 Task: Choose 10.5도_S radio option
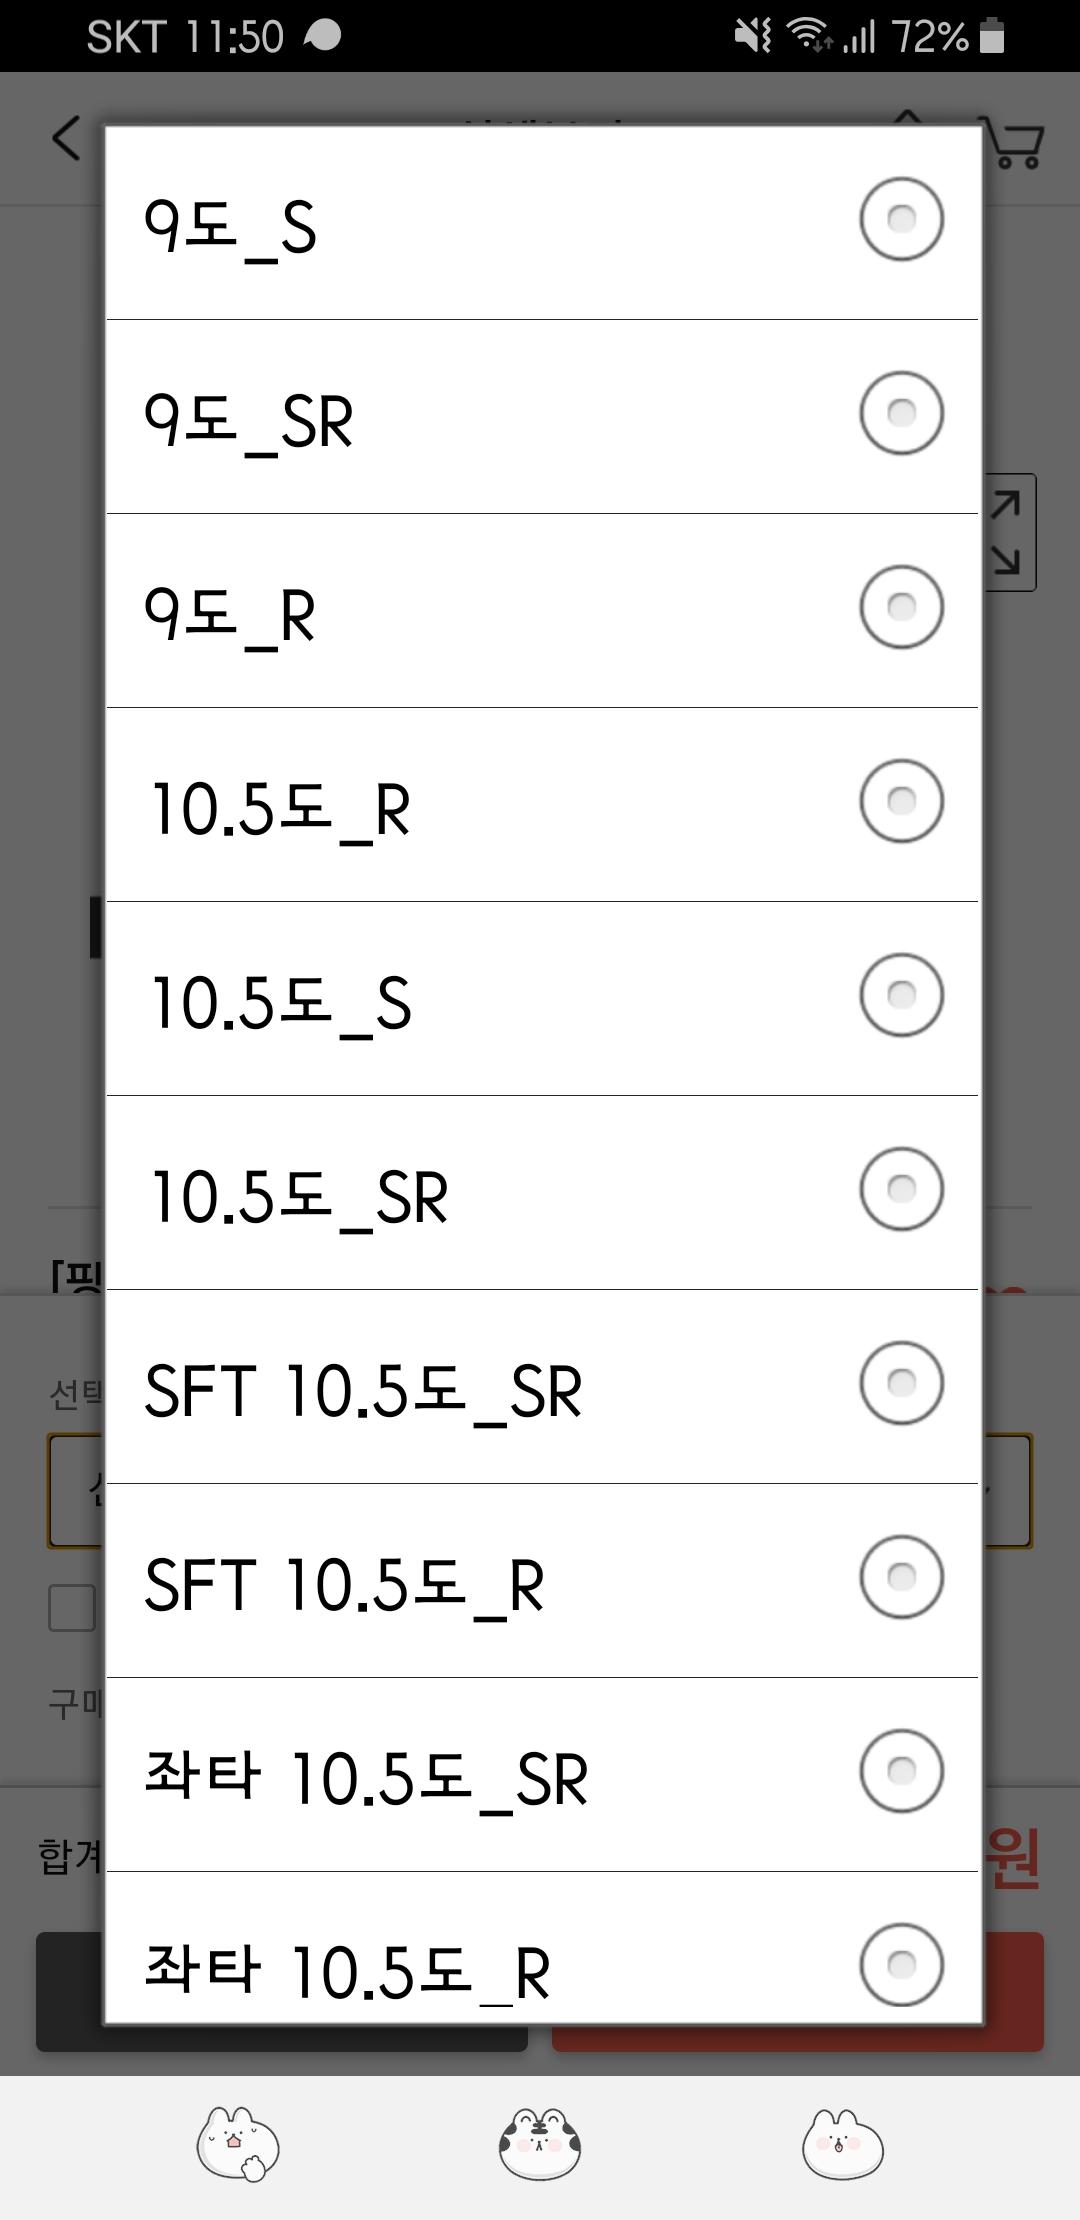(901, 996)
